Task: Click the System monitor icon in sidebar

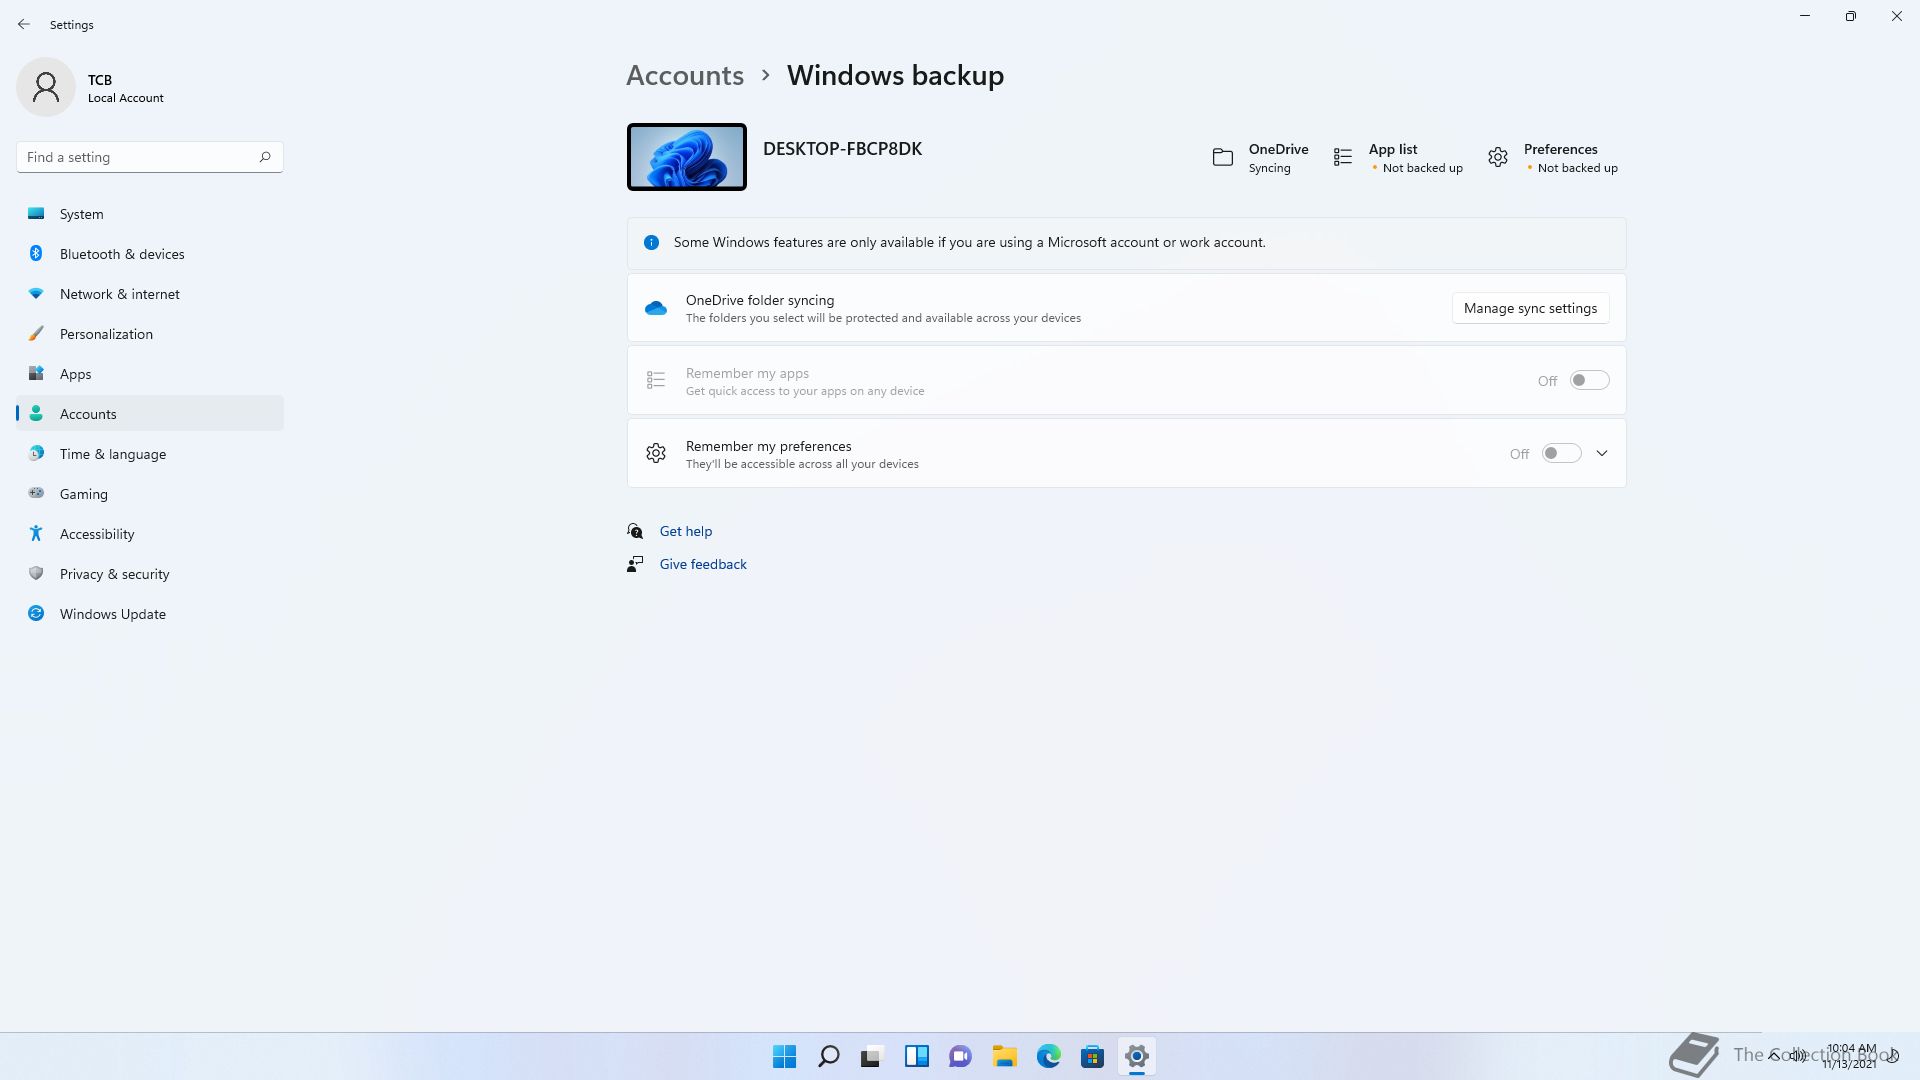Action: tap(36, 213)
